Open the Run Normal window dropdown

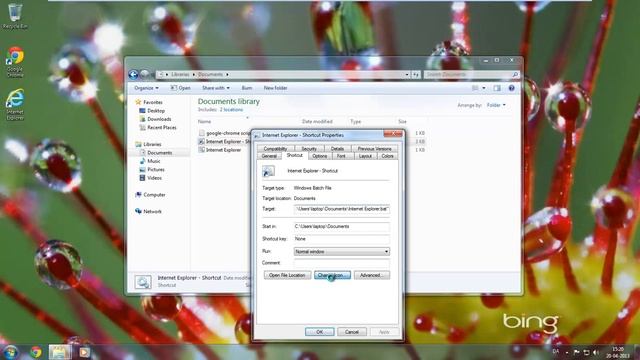341,251
